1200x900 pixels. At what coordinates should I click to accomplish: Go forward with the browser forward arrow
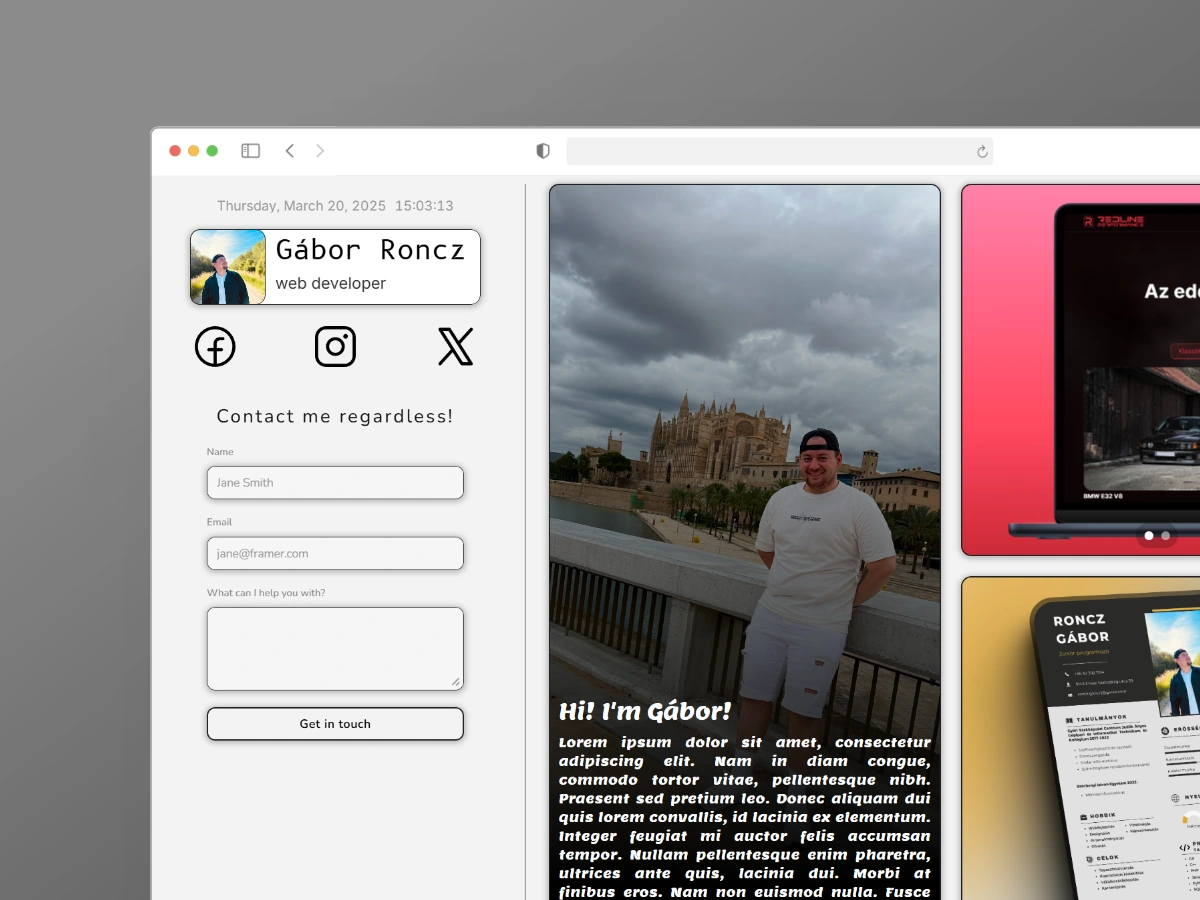320,151
